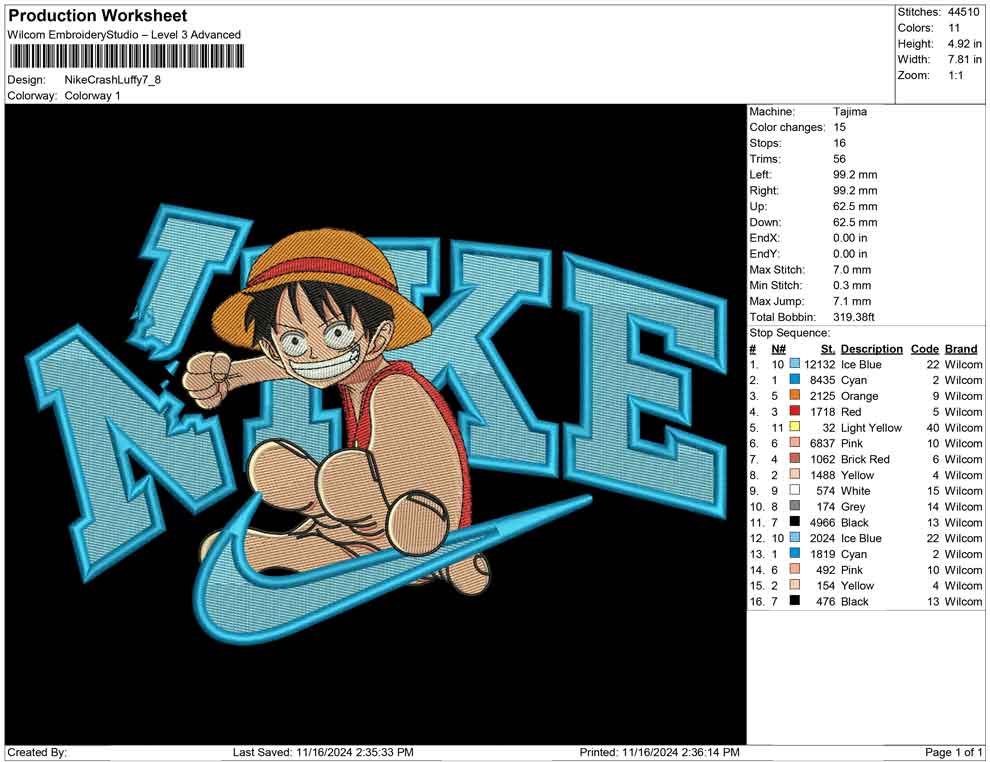Select the Min Stitch value "0.3 mm"
990x762 pixels.
852,285
